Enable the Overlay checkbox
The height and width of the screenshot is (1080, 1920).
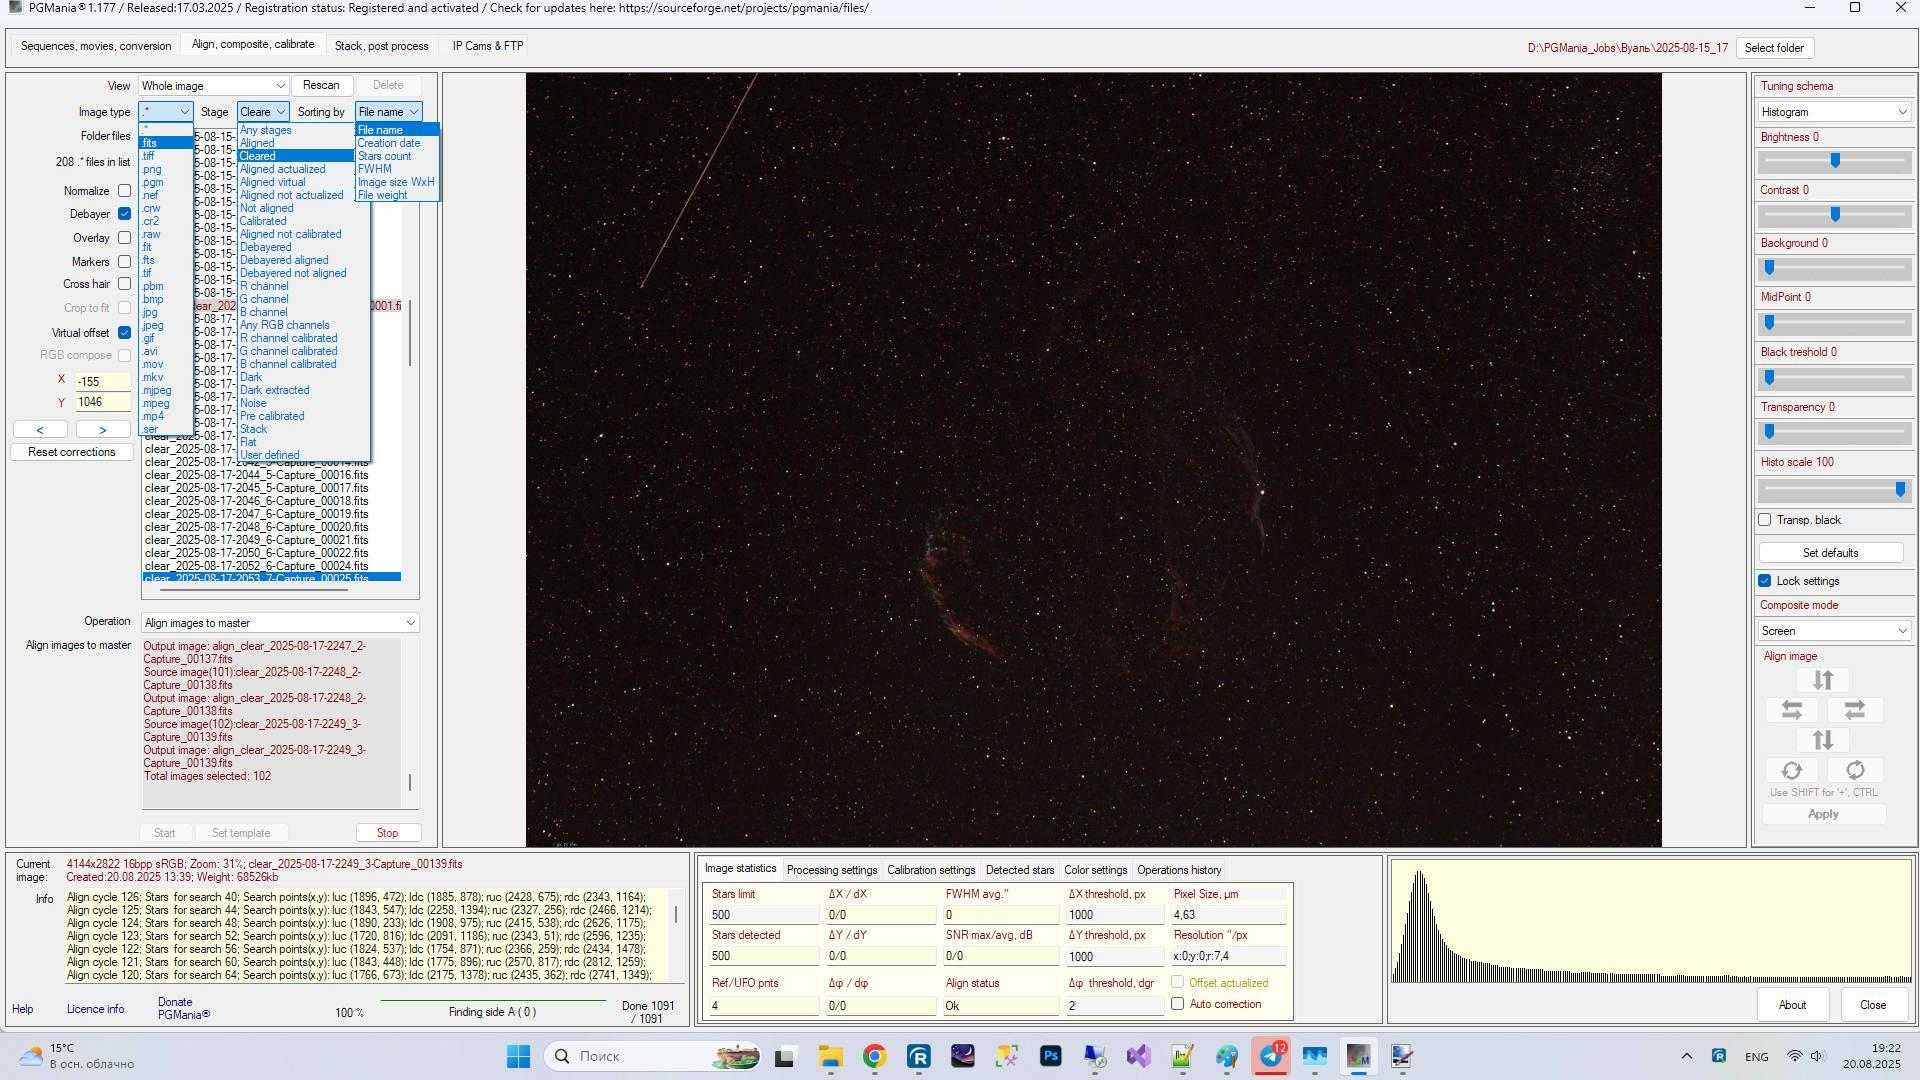124,238
